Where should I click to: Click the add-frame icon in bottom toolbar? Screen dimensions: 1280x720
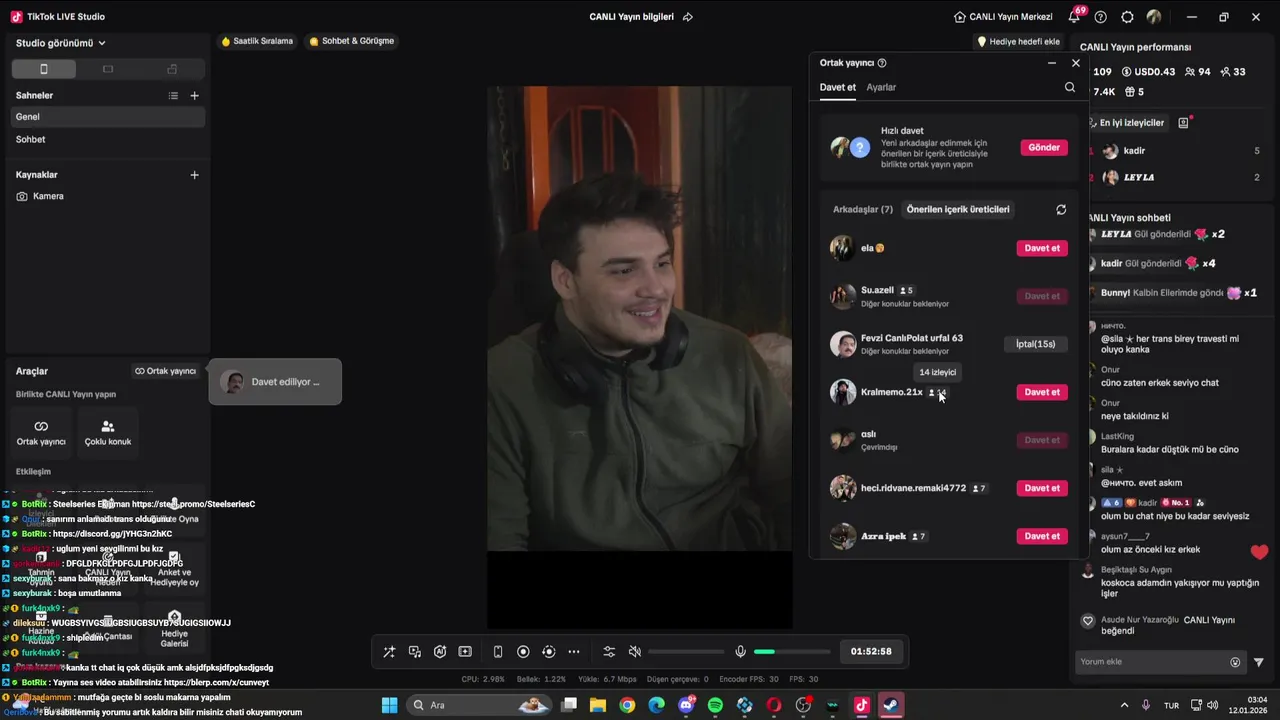click(x=465, y=652)
